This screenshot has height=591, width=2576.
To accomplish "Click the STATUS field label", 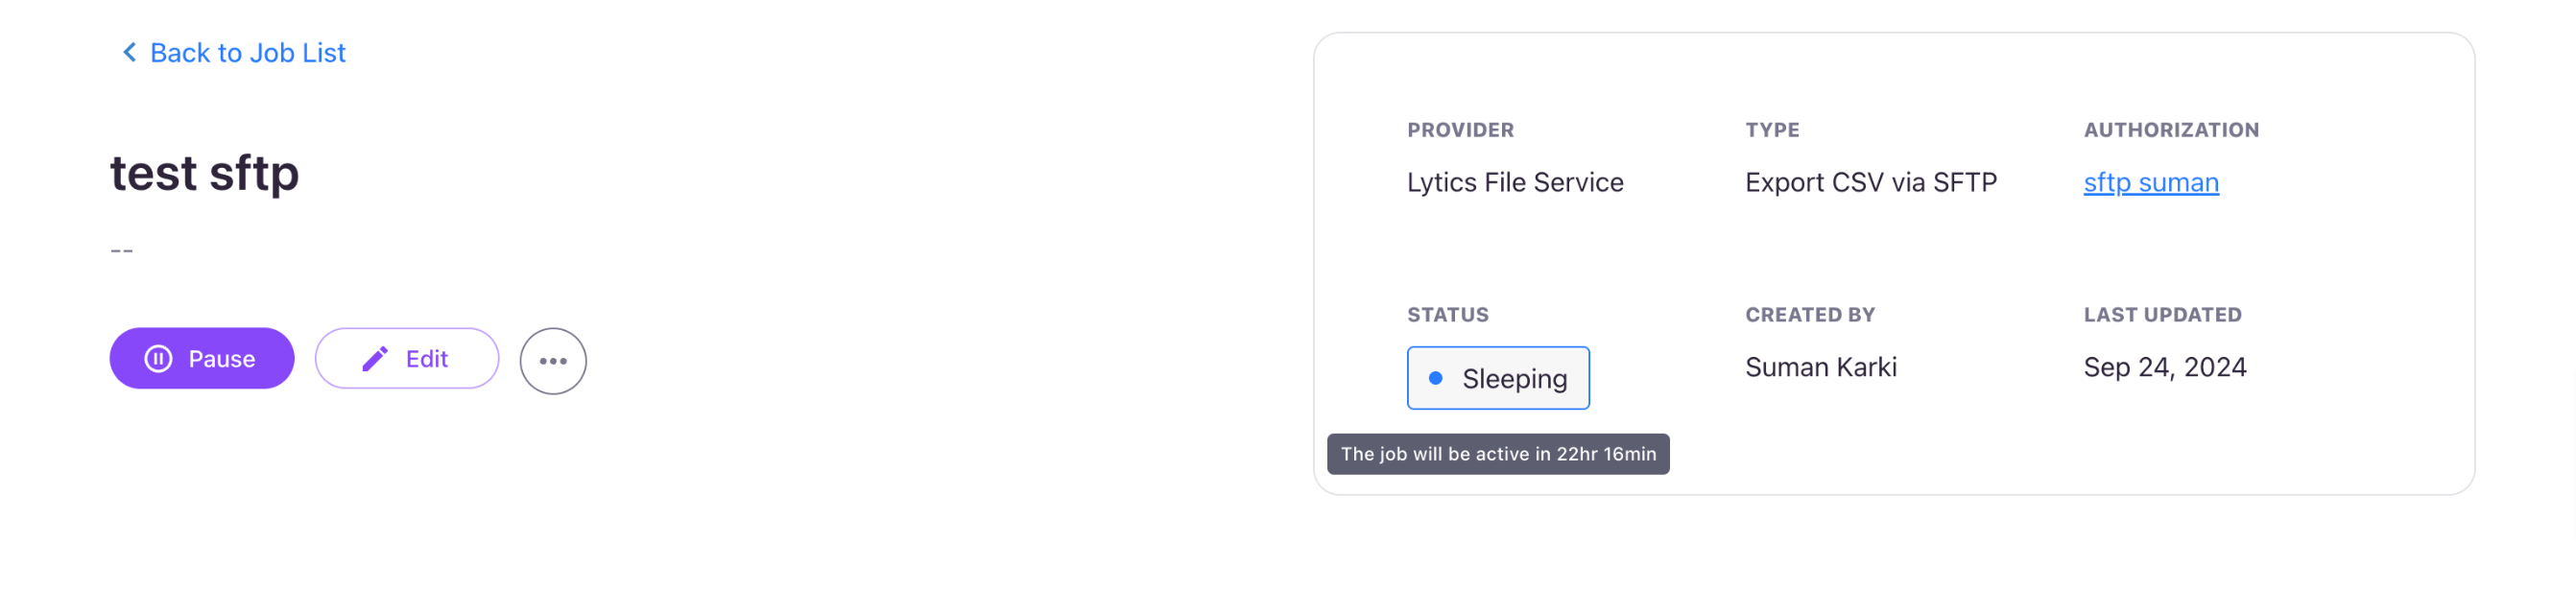I will tap(1448, 315).
